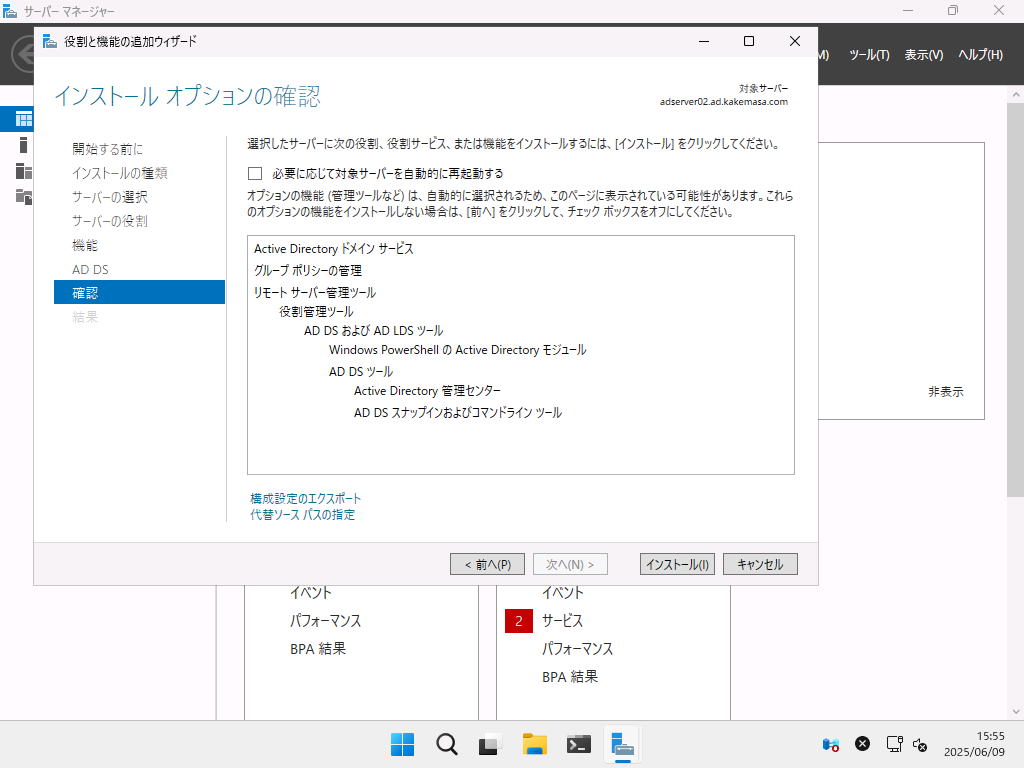The height and width of the screenshot is (768, 1024).
Task: Open File Explorer from the taskbar
Action: 535,744
